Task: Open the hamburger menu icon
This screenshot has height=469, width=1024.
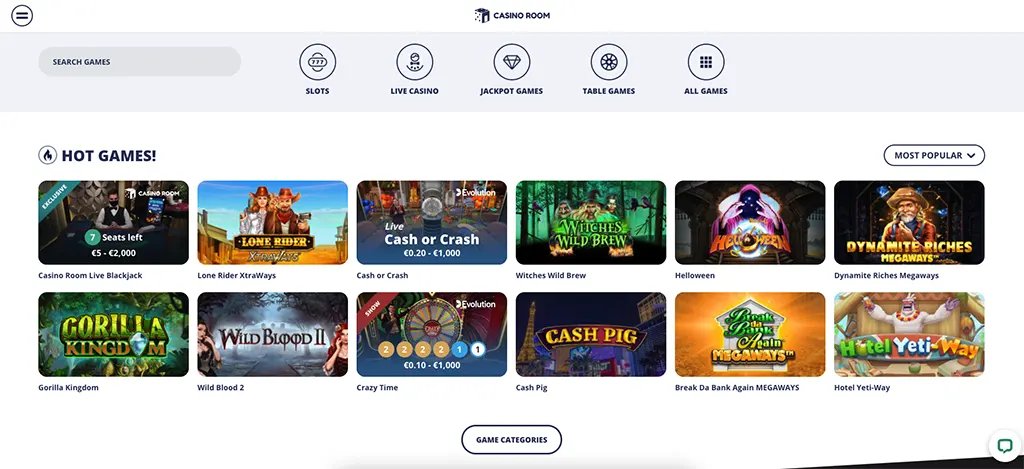Action: [22, 15]
